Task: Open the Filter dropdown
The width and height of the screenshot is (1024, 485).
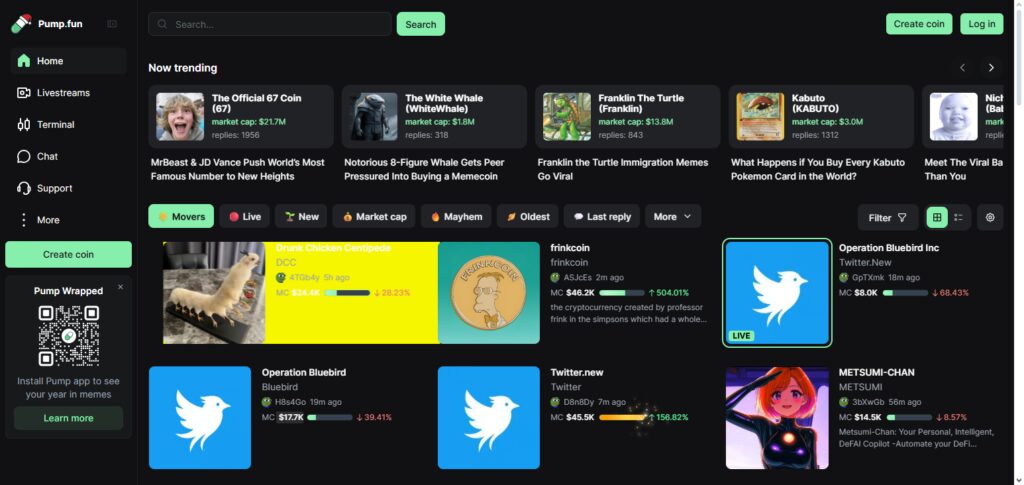Action: 888,217
